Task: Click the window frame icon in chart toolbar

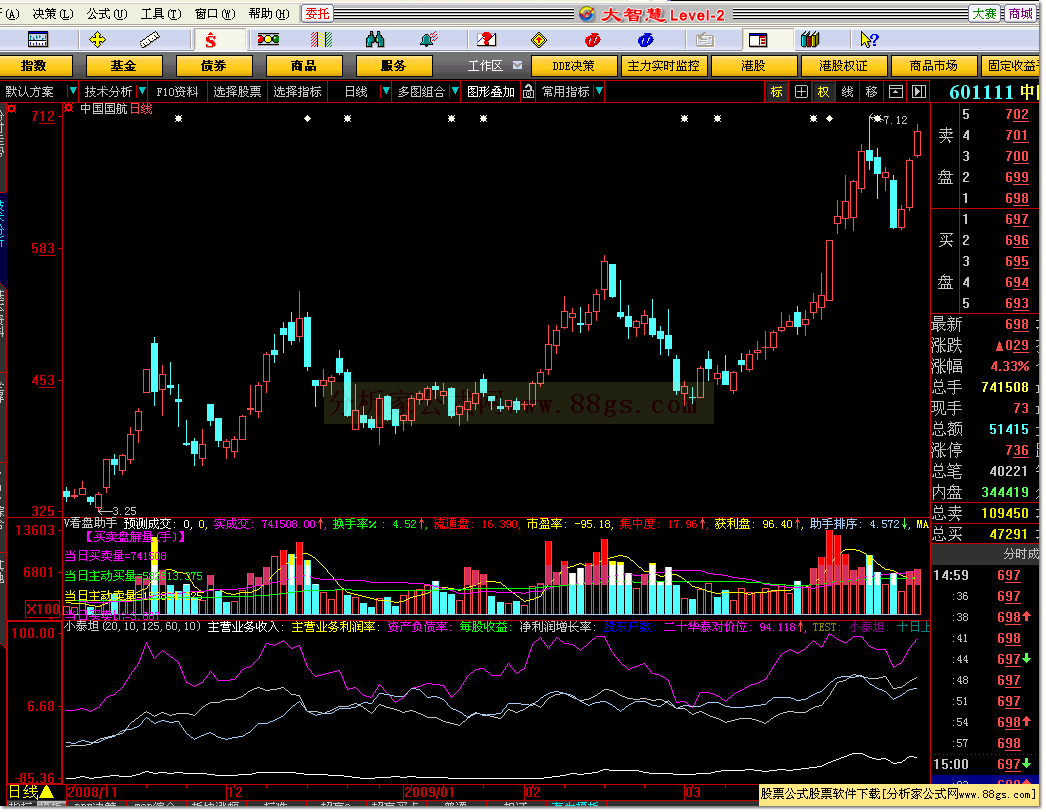Action: (x=896, y=91)
